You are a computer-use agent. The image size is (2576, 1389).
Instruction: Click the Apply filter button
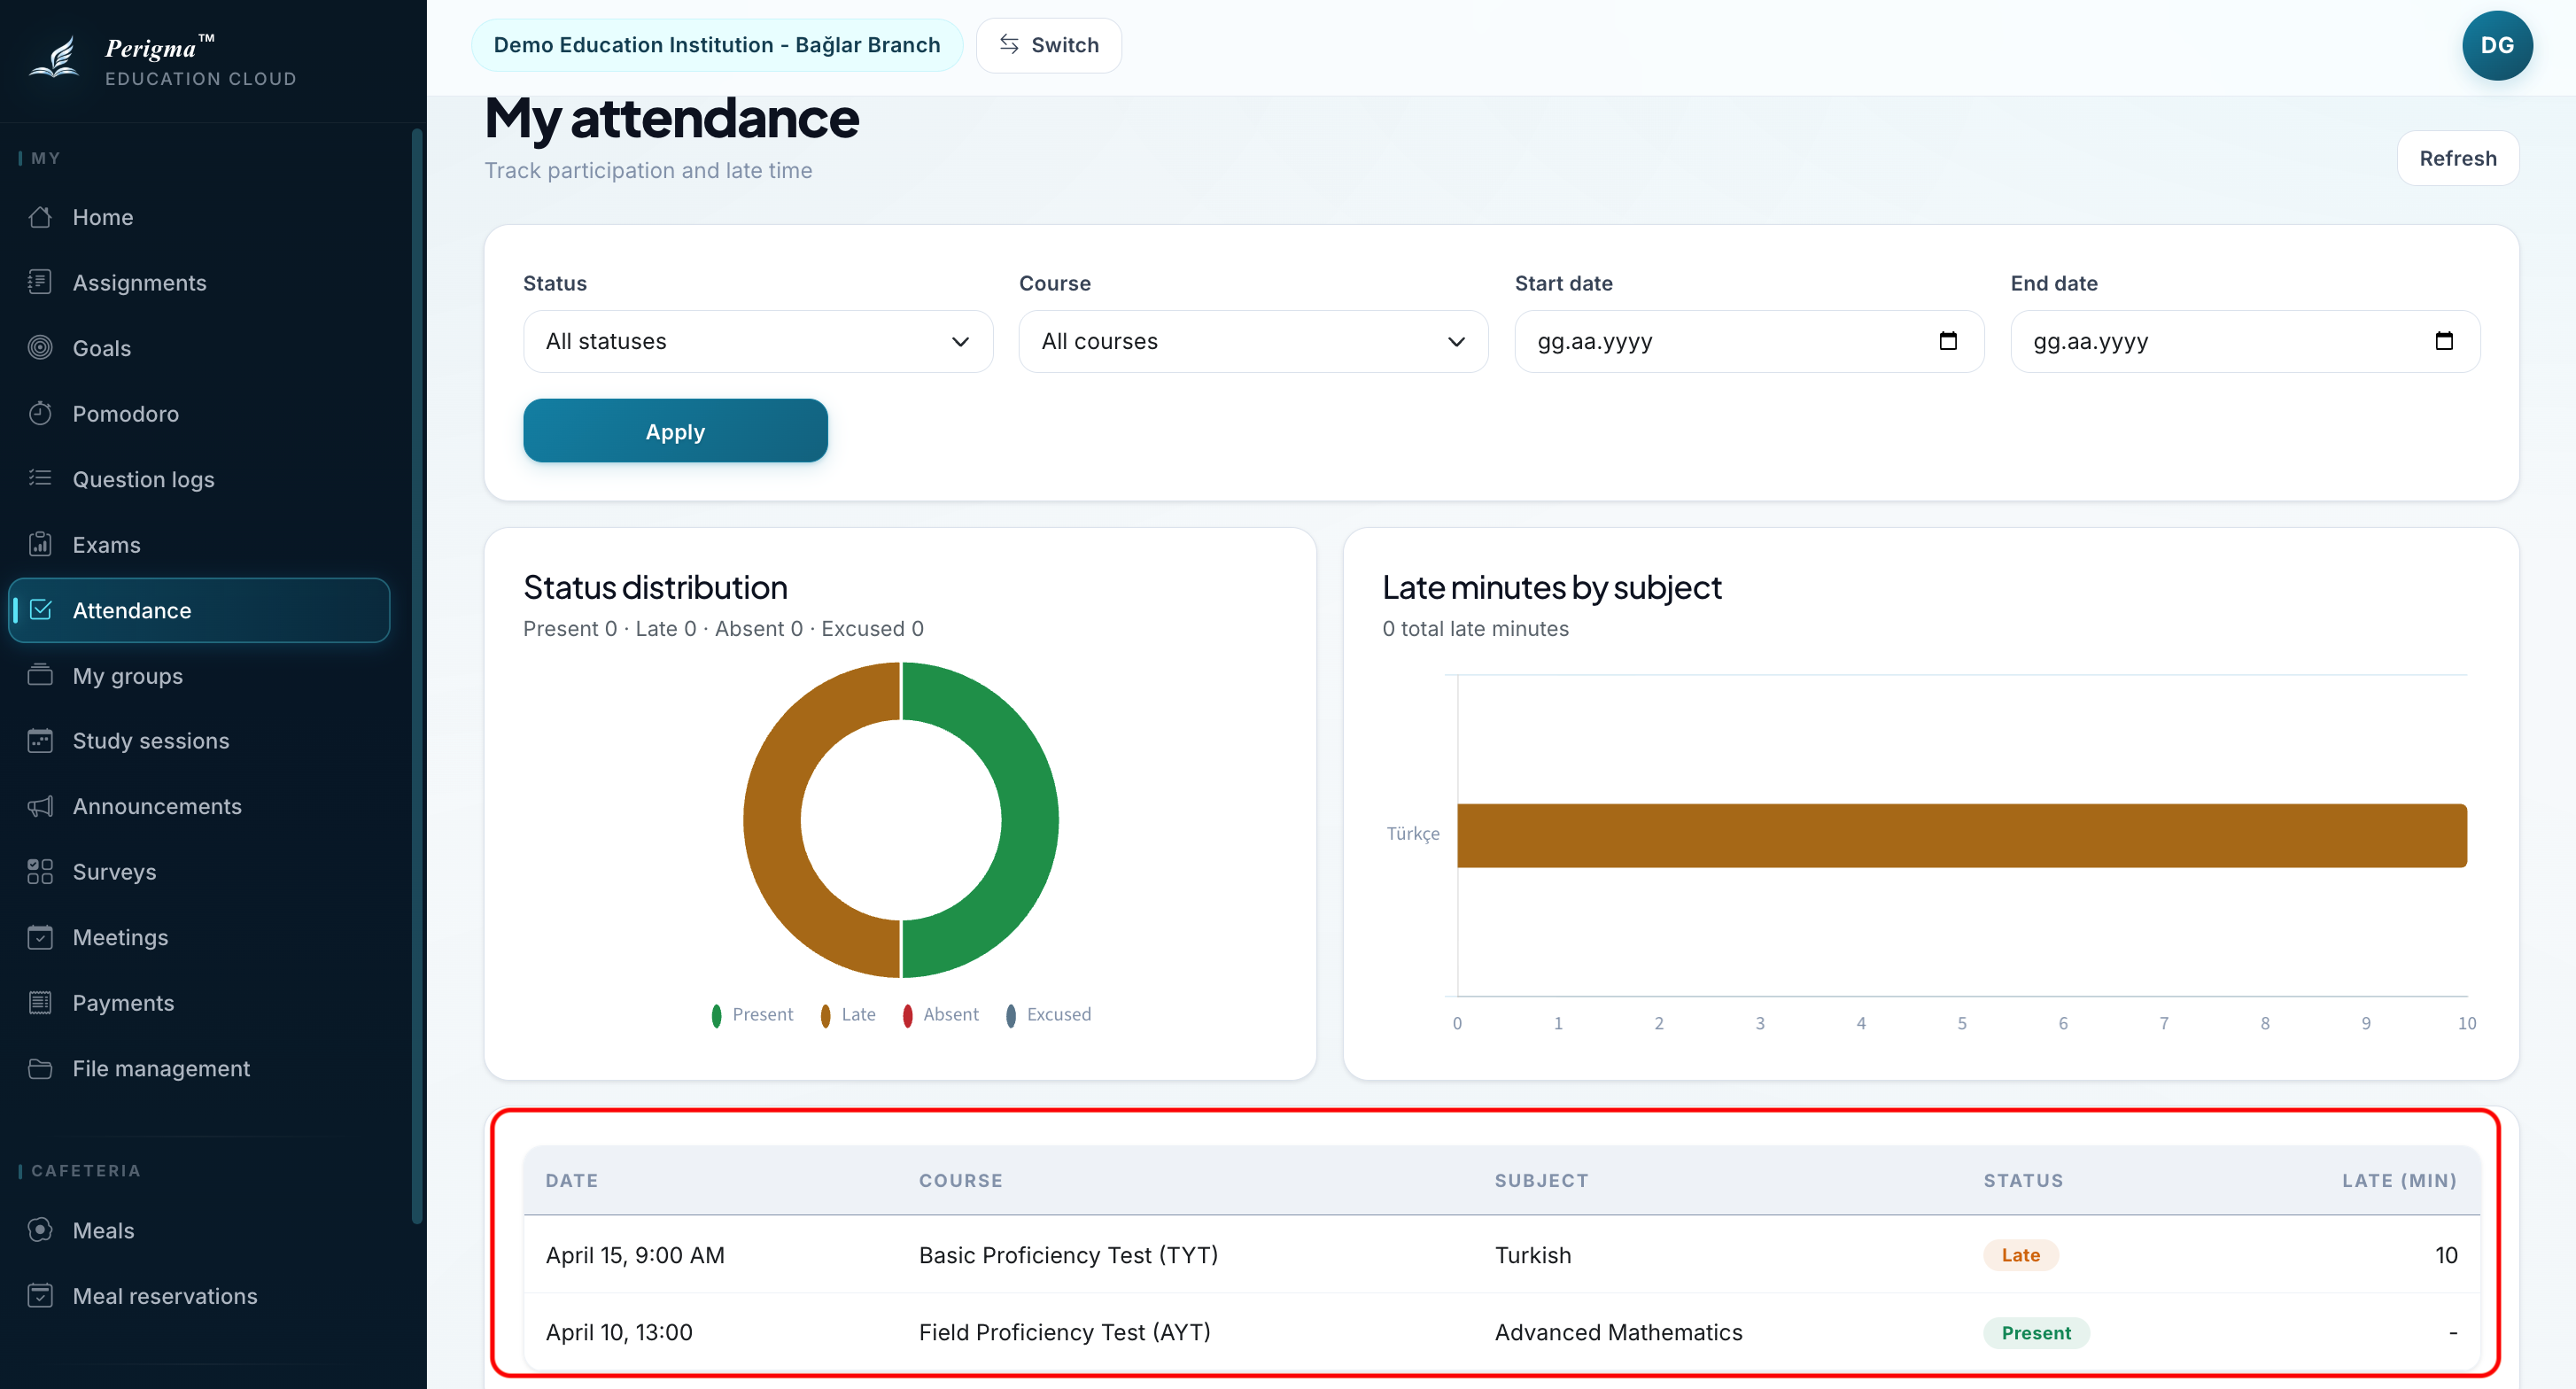(x=675, y=431)
